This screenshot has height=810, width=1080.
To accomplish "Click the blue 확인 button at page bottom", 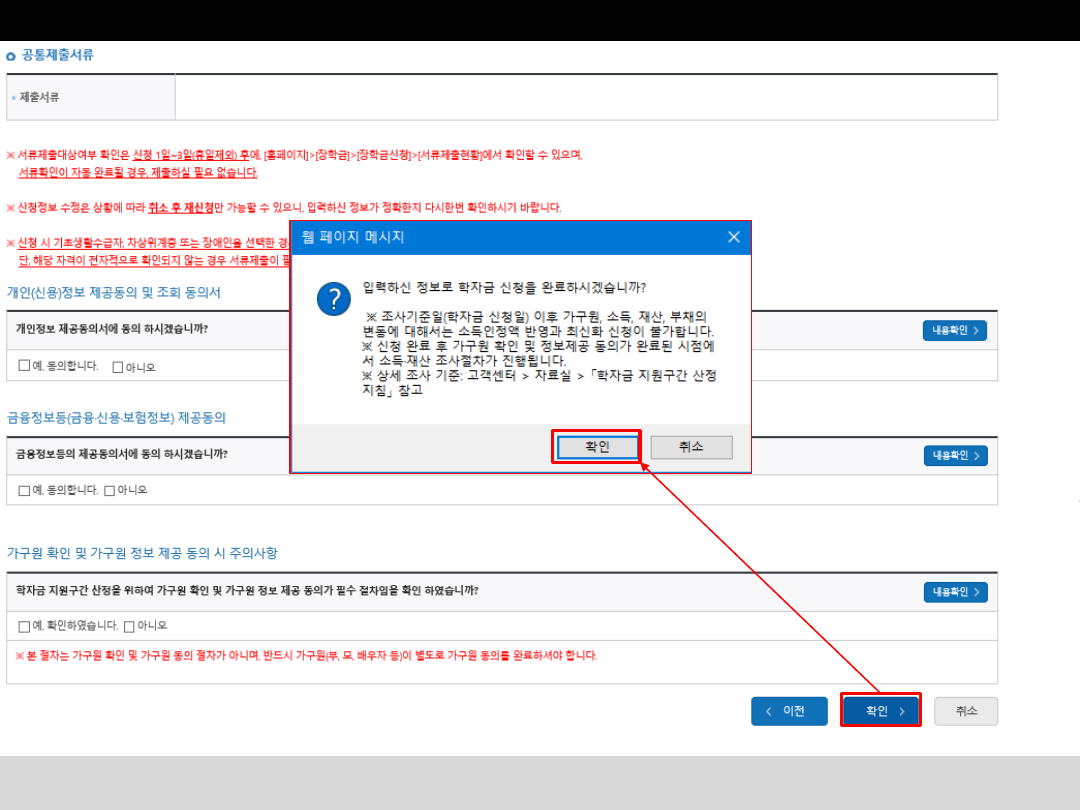I will coord(880,711).
